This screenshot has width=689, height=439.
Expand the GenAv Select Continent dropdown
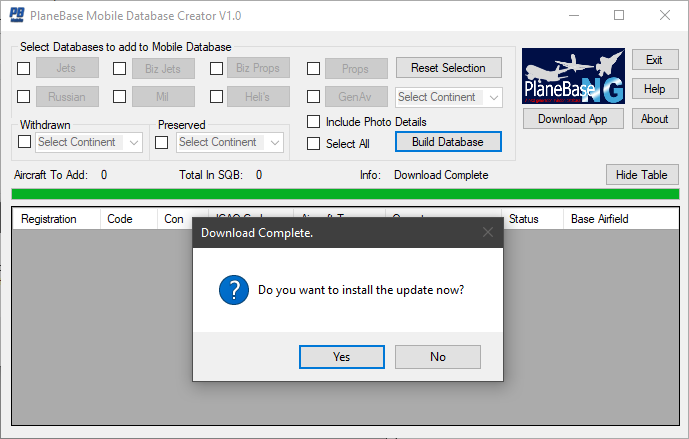tap(449, 97)
